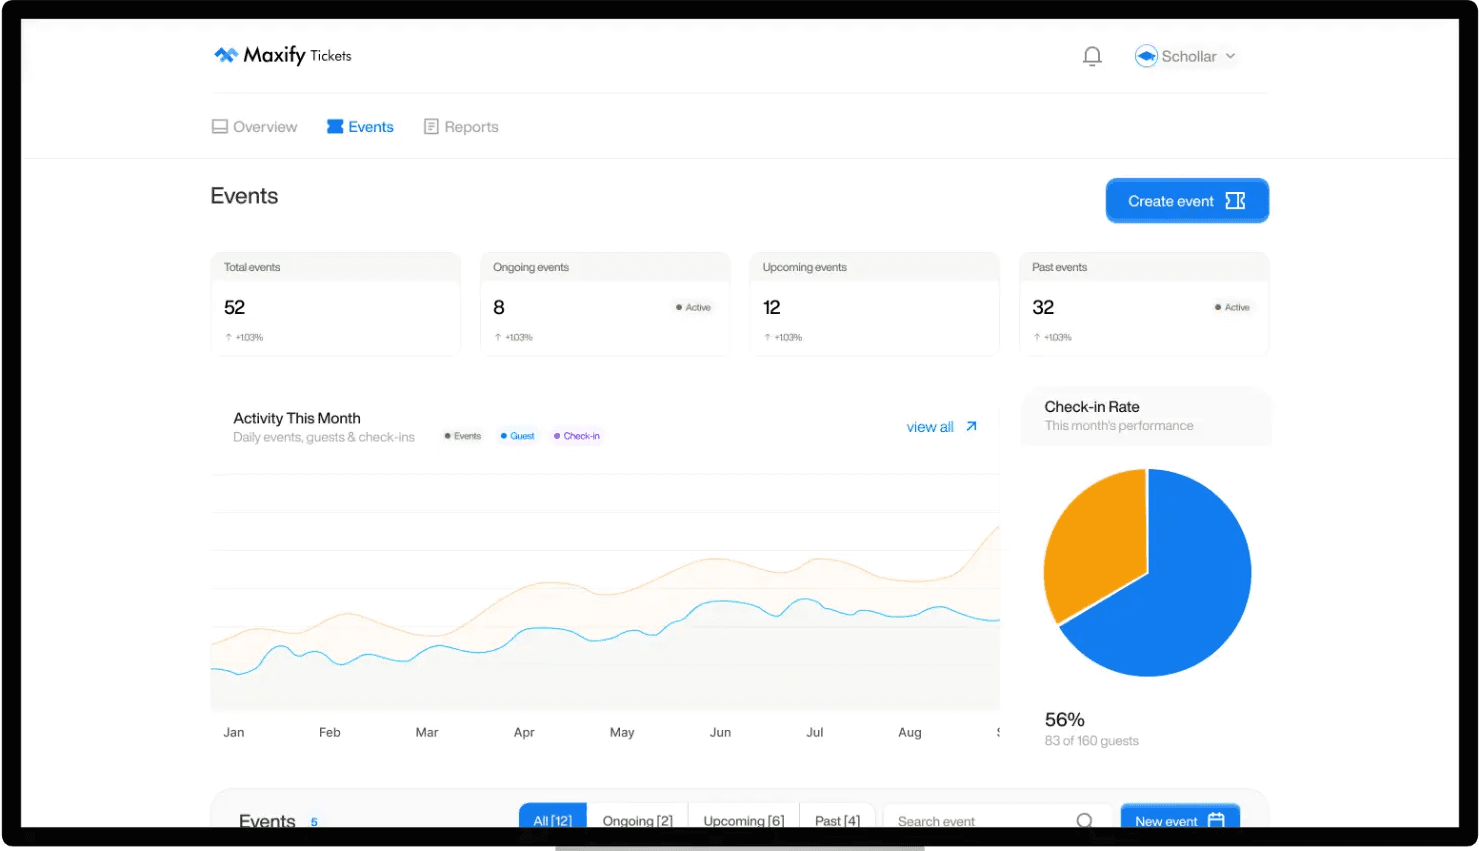
Task: Click the Create event button
Action: (x=1186, y=200)
